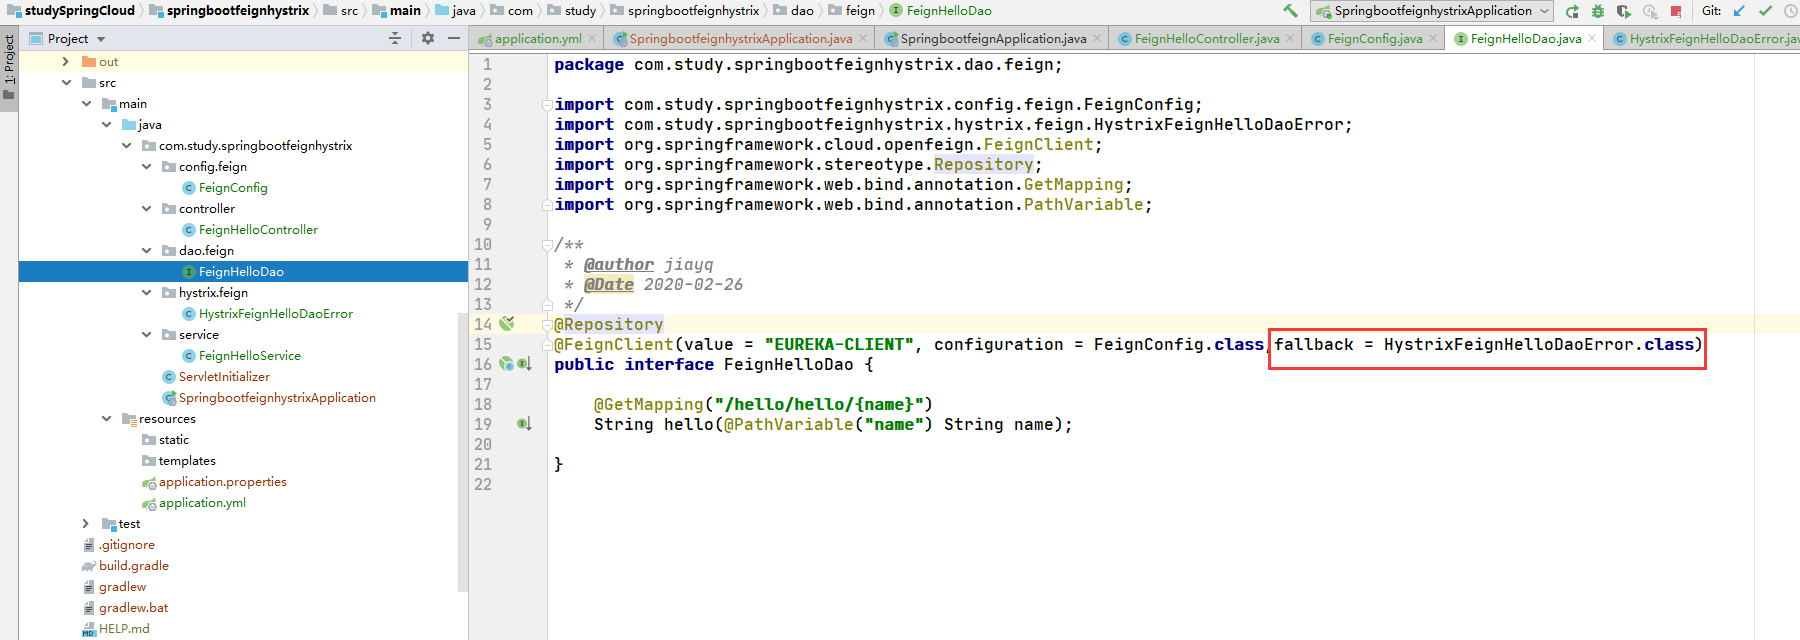Click springbootfeignhystrix module breadcrumb

pos(230,10)
